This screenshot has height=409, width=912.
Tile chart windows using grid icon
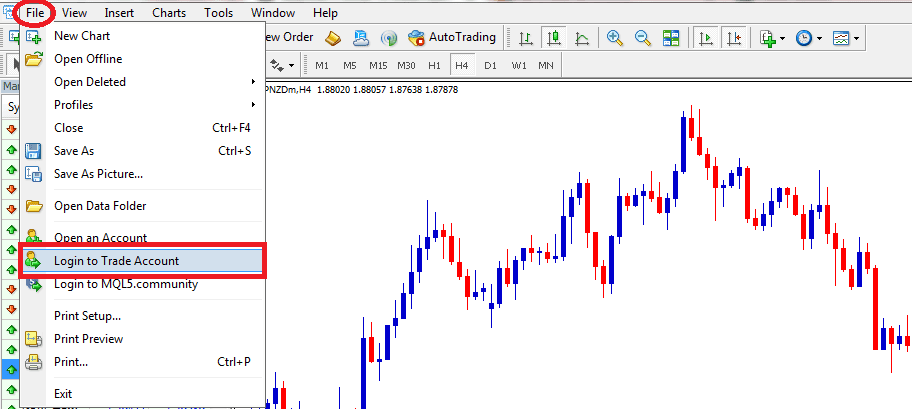click(x=671, y=38)
